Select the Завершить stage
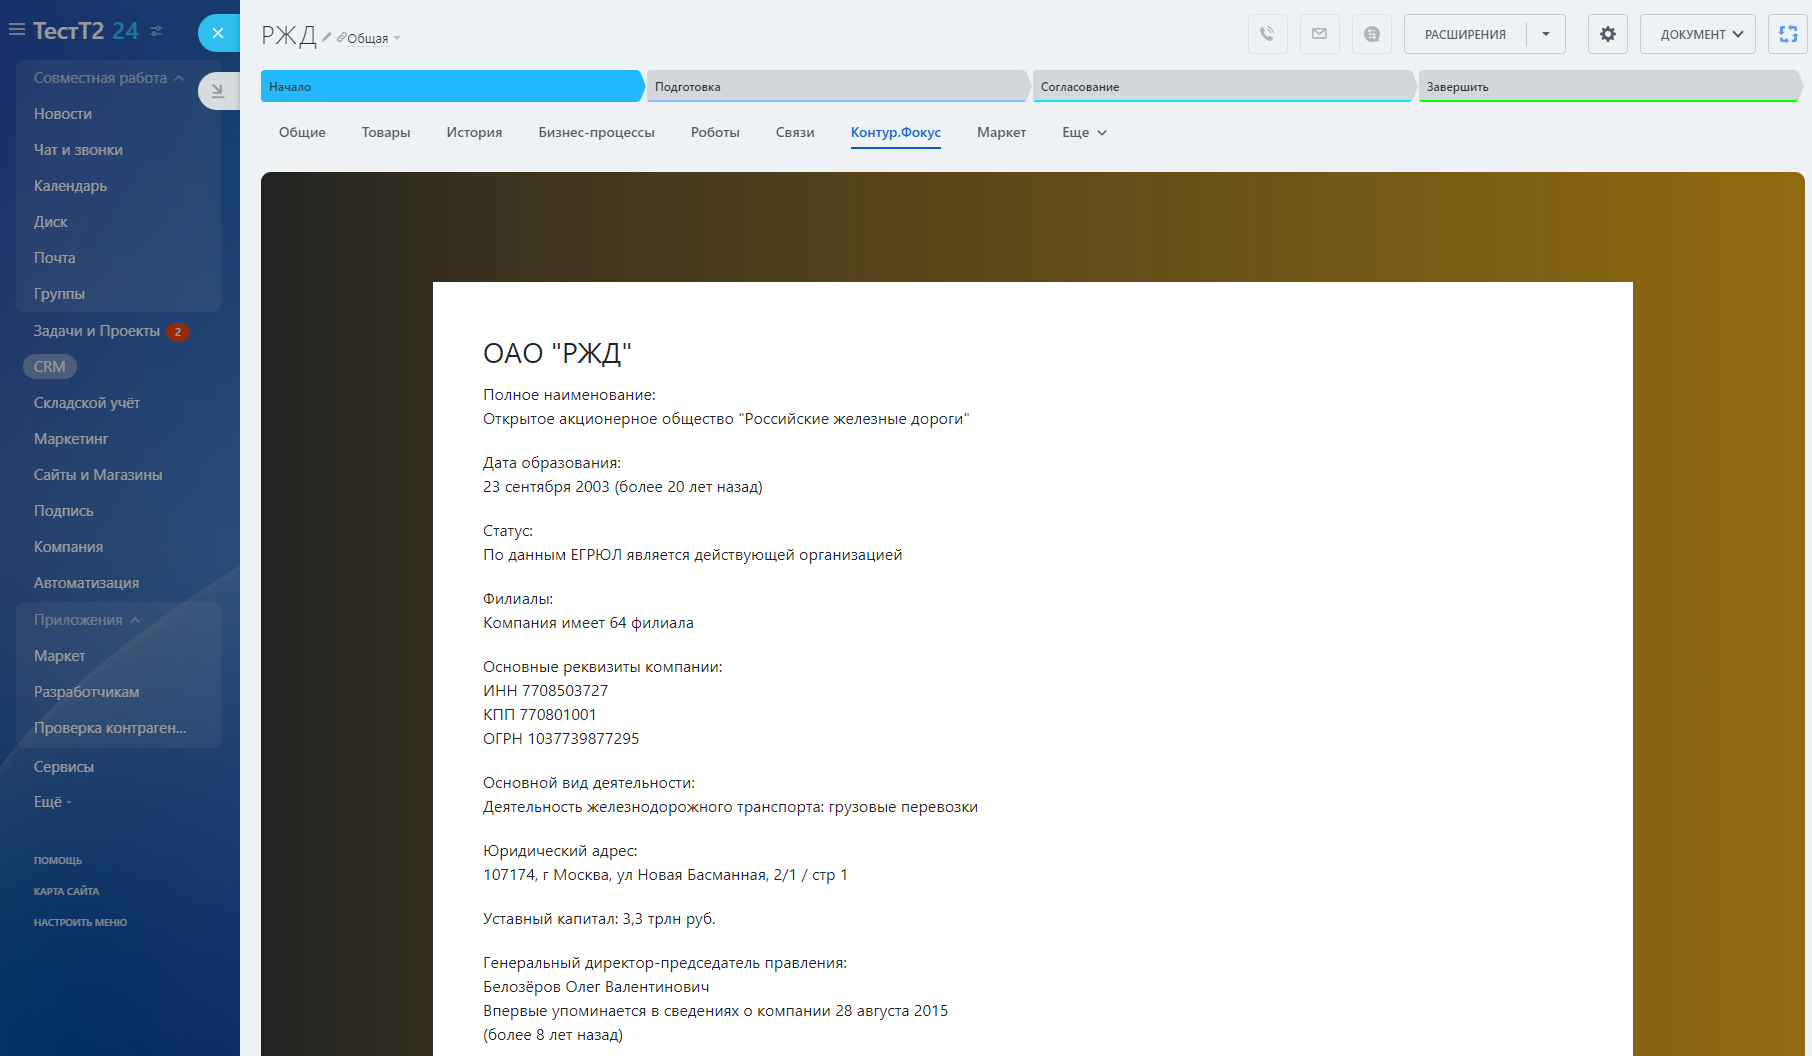 coord(1610,87)
